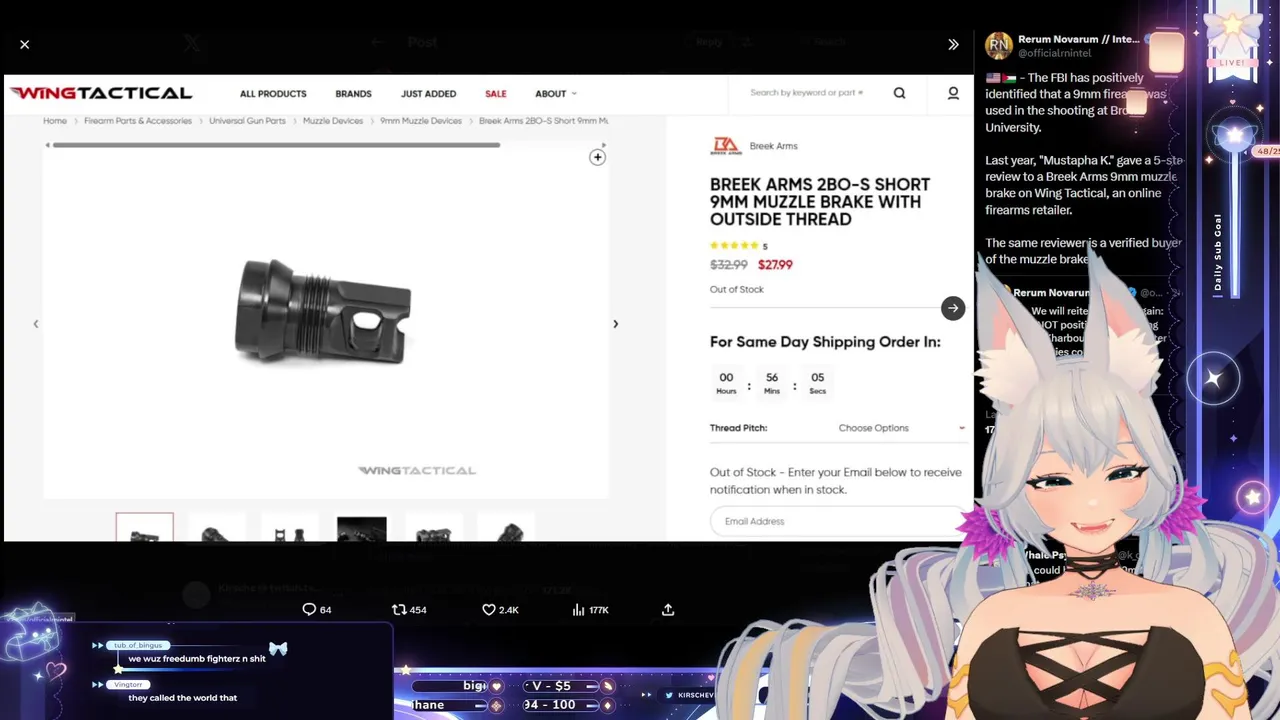Select the first highlighted product thumbnail

[144, 527]
